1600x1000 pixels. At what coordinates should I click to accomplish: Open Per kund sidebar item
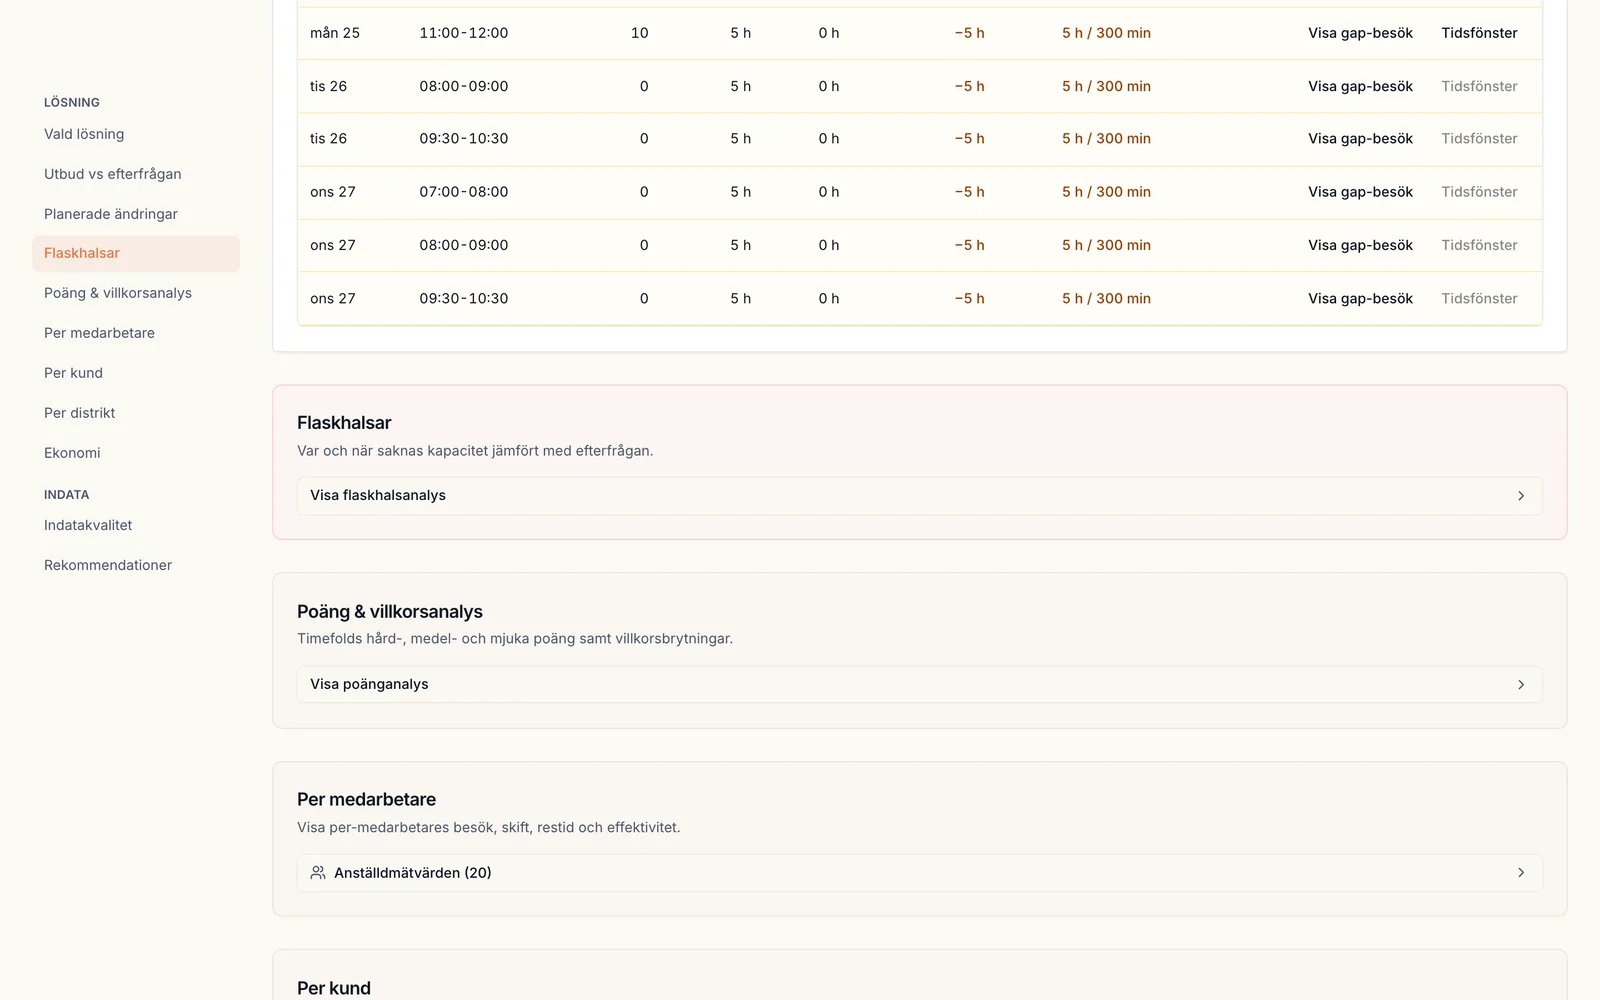coord(73,373)
